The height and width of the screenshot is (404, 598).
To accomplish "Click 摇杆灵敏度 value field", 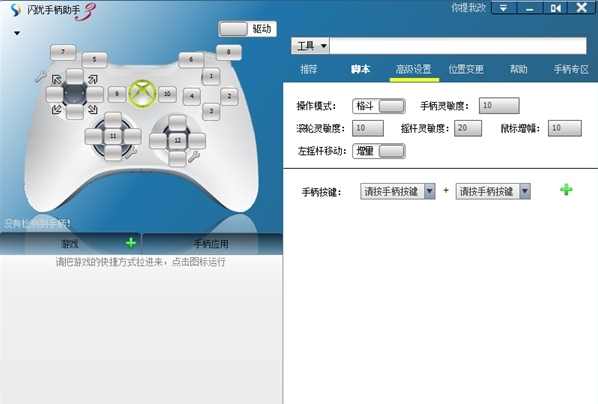I will pyautogui.click(x=468, y=128).
